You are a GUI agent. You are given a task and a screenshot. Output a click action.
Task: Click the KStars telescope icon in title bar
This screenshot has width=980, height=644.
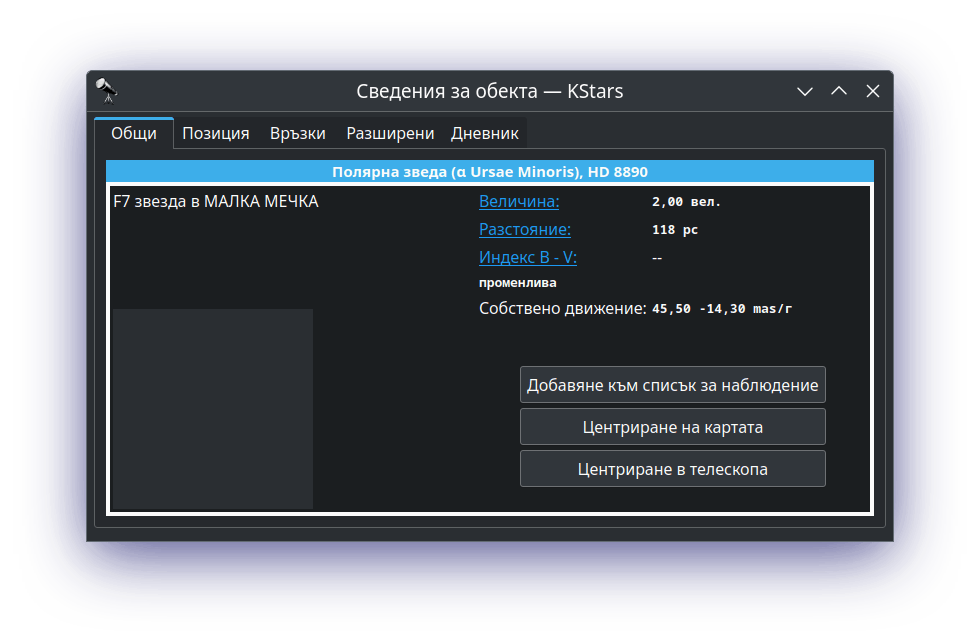coord(107,91)
